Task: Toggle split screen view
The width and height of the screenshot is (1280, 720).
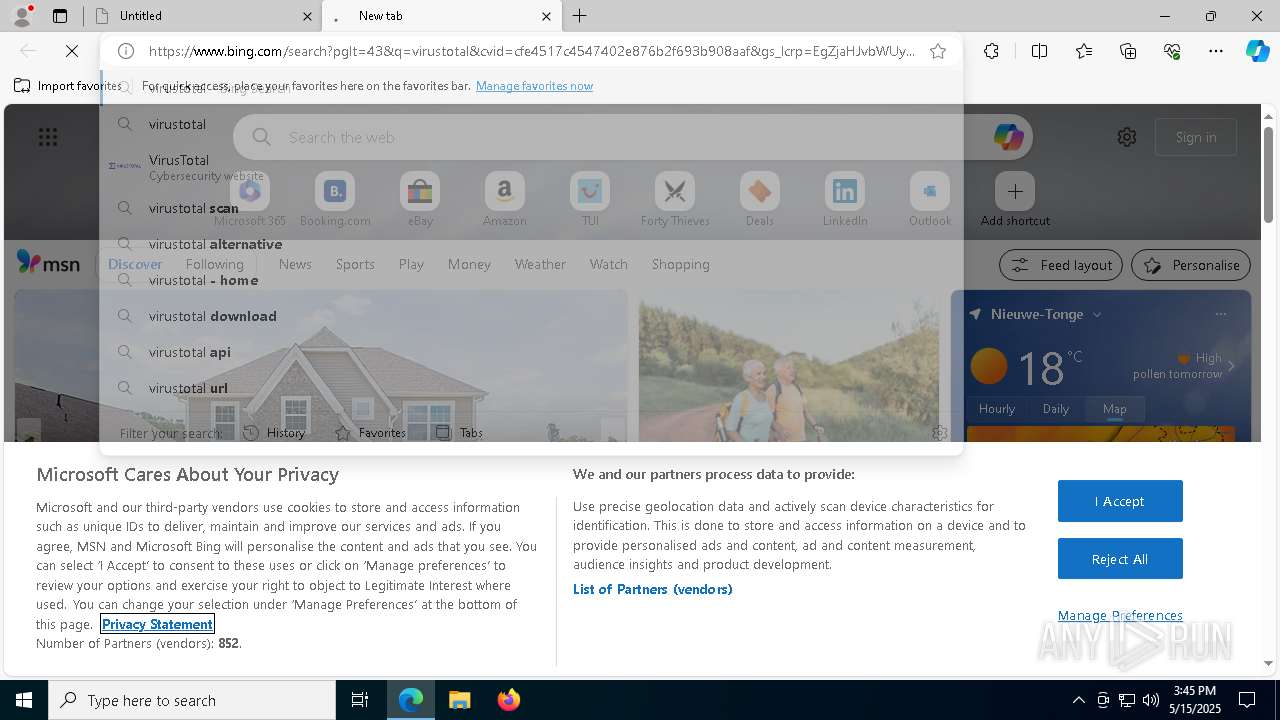Action: pos(1039,51)
